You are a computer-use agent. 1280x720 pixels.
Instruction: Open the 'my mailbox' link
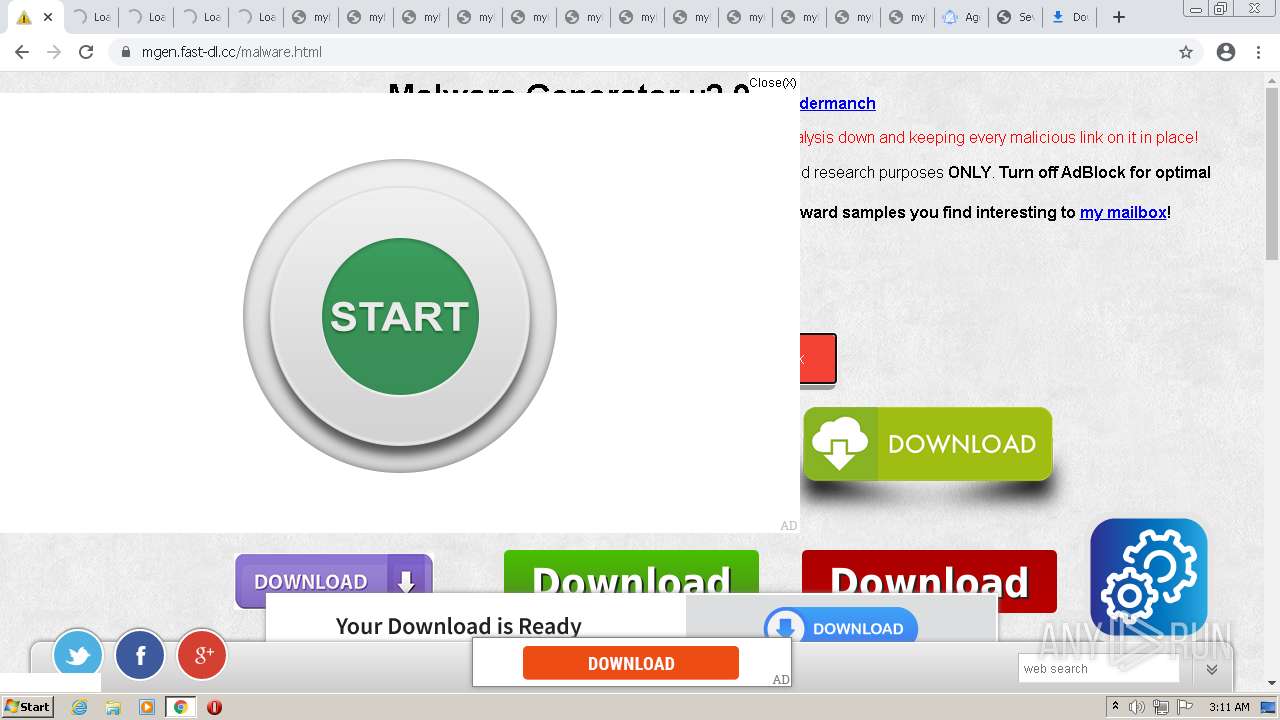click(x=1123, y=212)
